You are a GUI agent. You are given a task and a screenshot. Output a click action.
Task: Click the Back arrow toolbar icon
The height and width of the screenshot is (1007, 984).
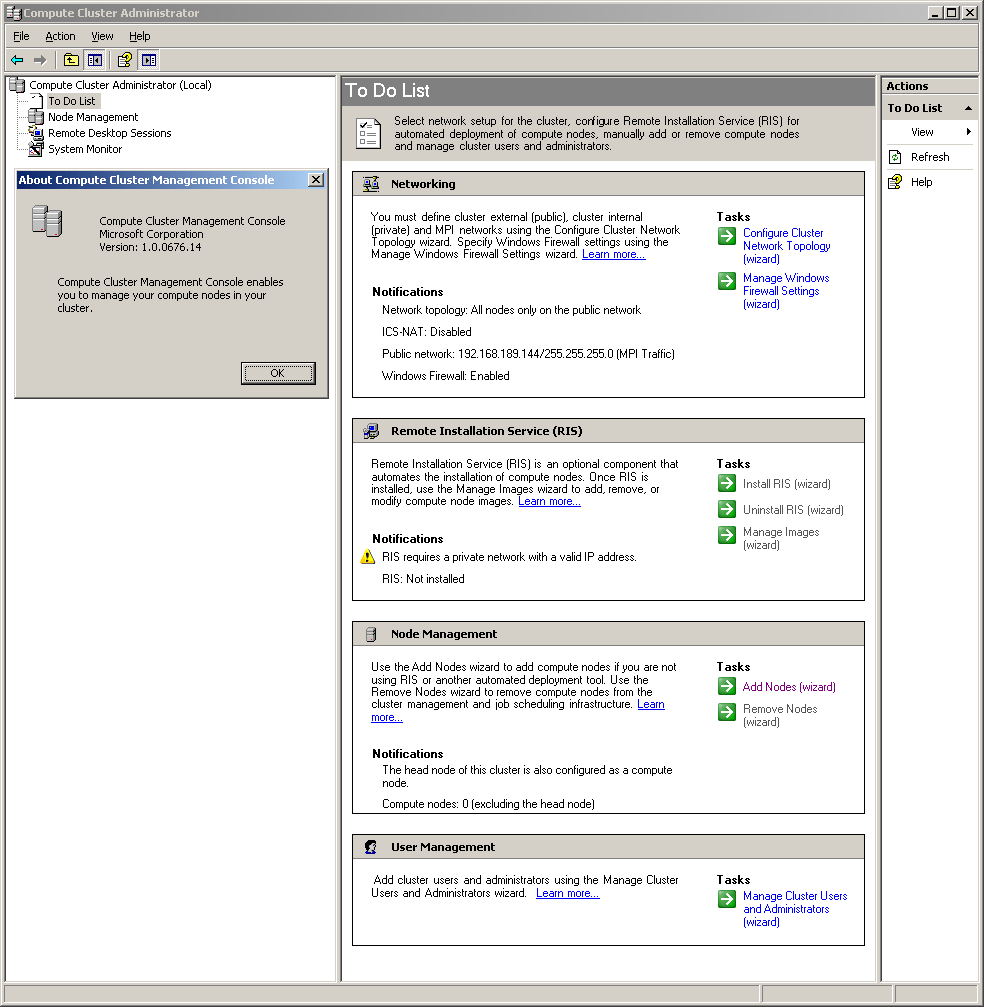point(17,60)
